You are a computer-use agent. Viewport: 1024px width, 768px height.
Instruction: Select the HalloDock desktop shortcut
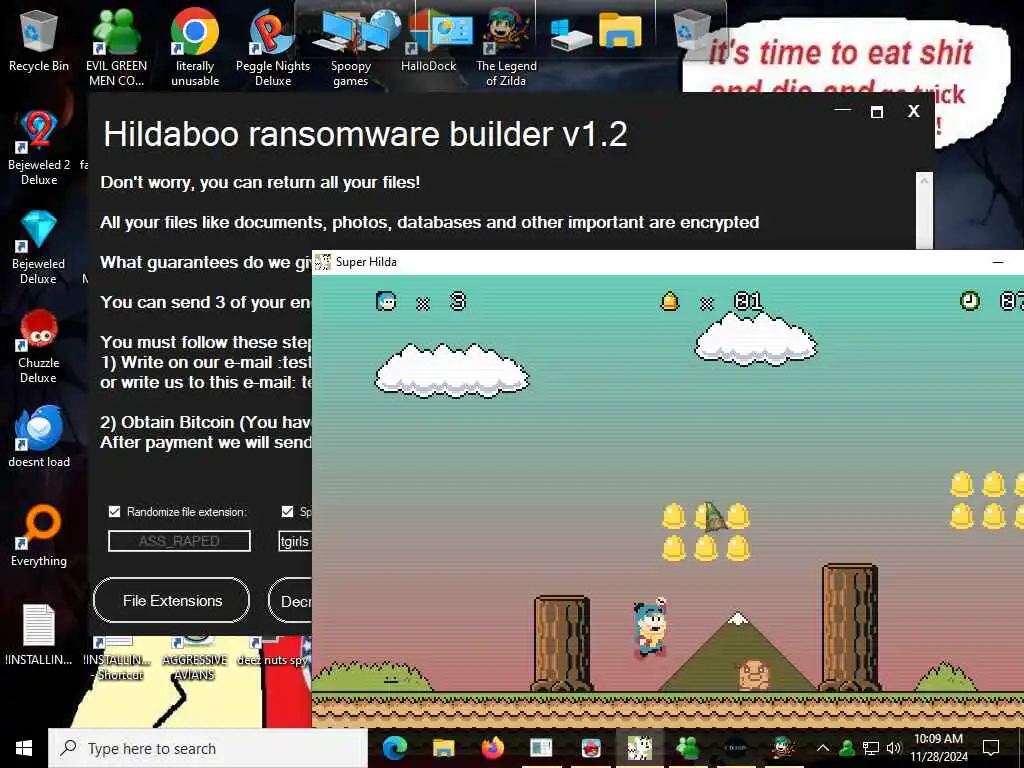[428, 40]
